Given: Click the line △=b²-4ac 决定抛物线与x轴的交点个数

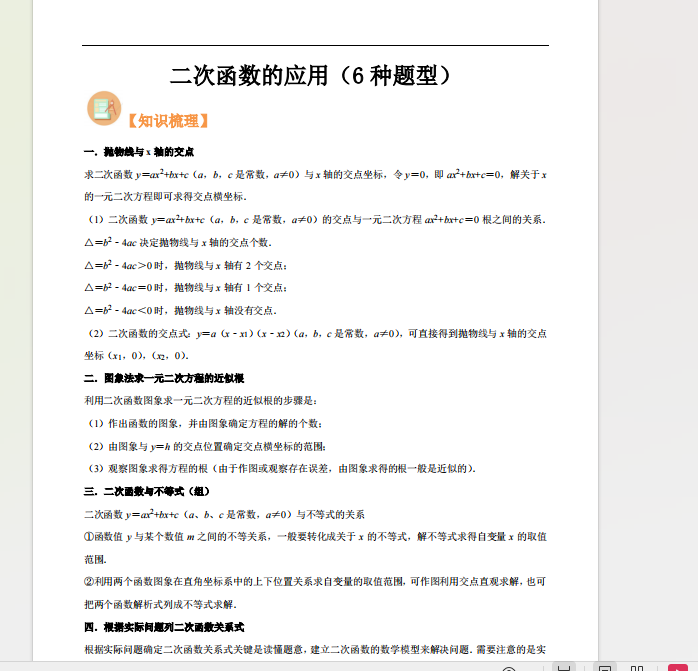Looking at the screenshot, I should click(178, 242).
